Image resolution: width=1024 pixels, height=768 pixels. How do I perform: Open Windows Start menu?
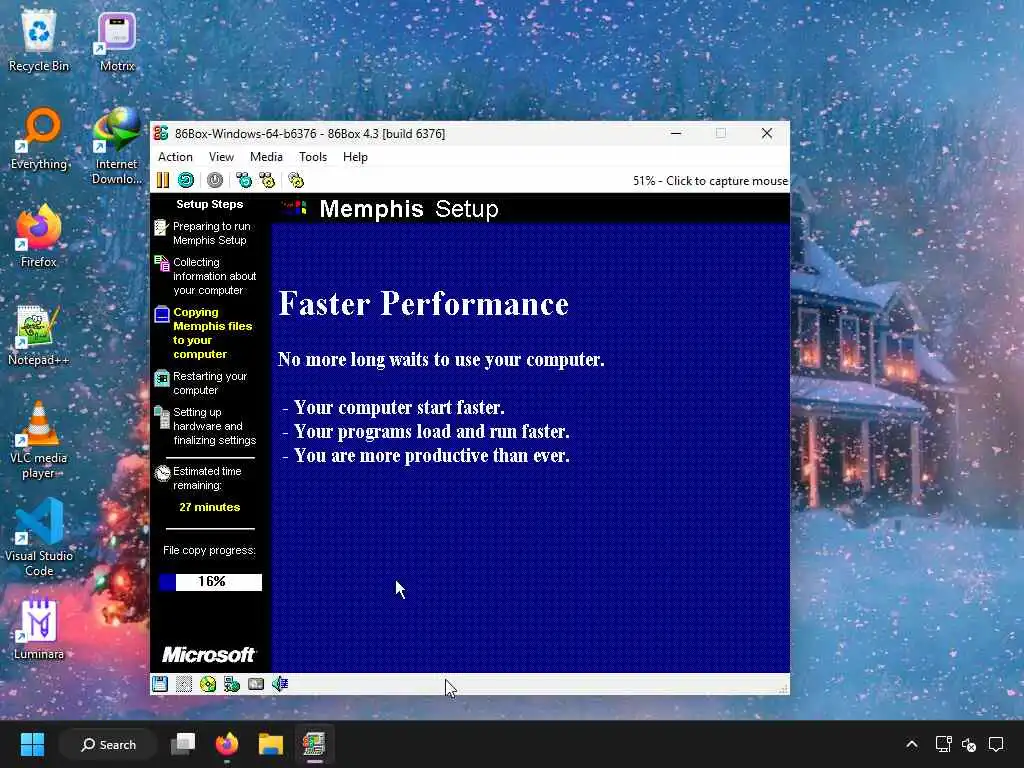32,744
